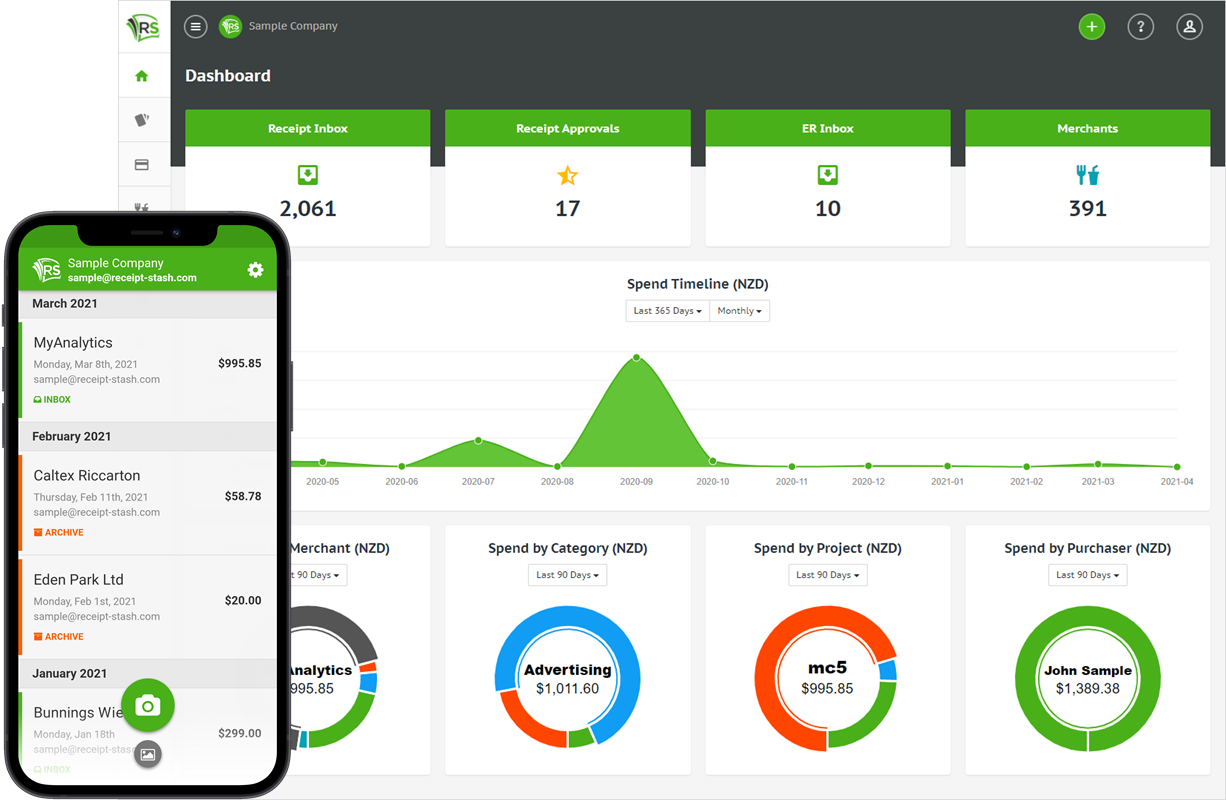Click the 2020-09 peak point on timeline
Viewport: 1226px width, 802px height.
pyautogui.click(x=636, y=357)
